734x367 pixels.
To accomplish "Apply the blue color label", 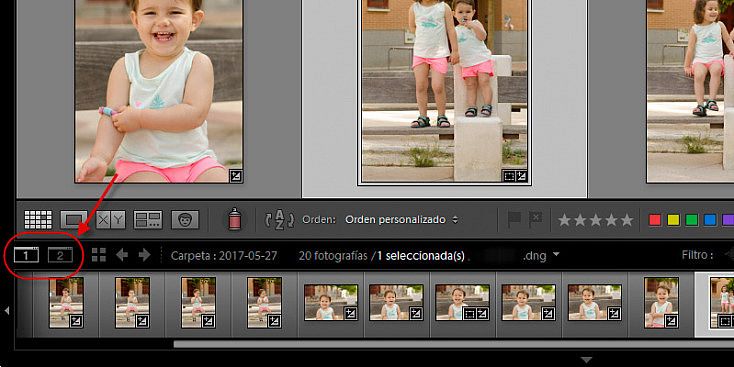I will coord(710,220).
